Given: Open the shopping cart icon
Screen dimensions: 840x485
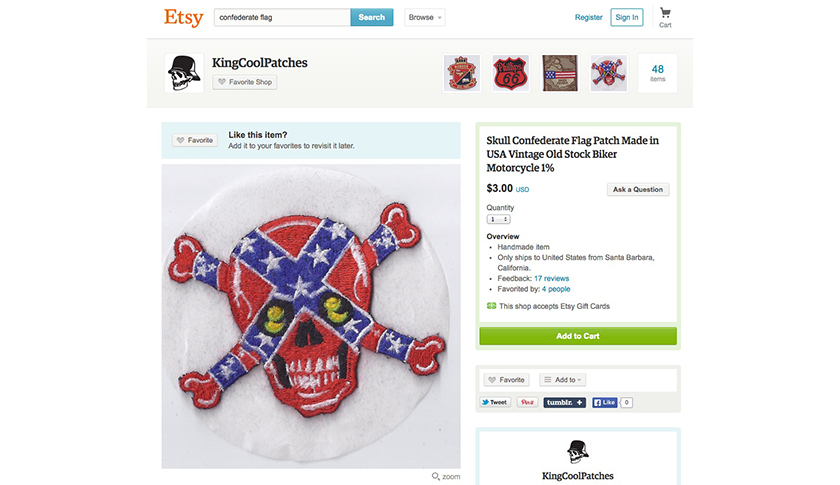Looking at the screenshot, I should [665, 15].
